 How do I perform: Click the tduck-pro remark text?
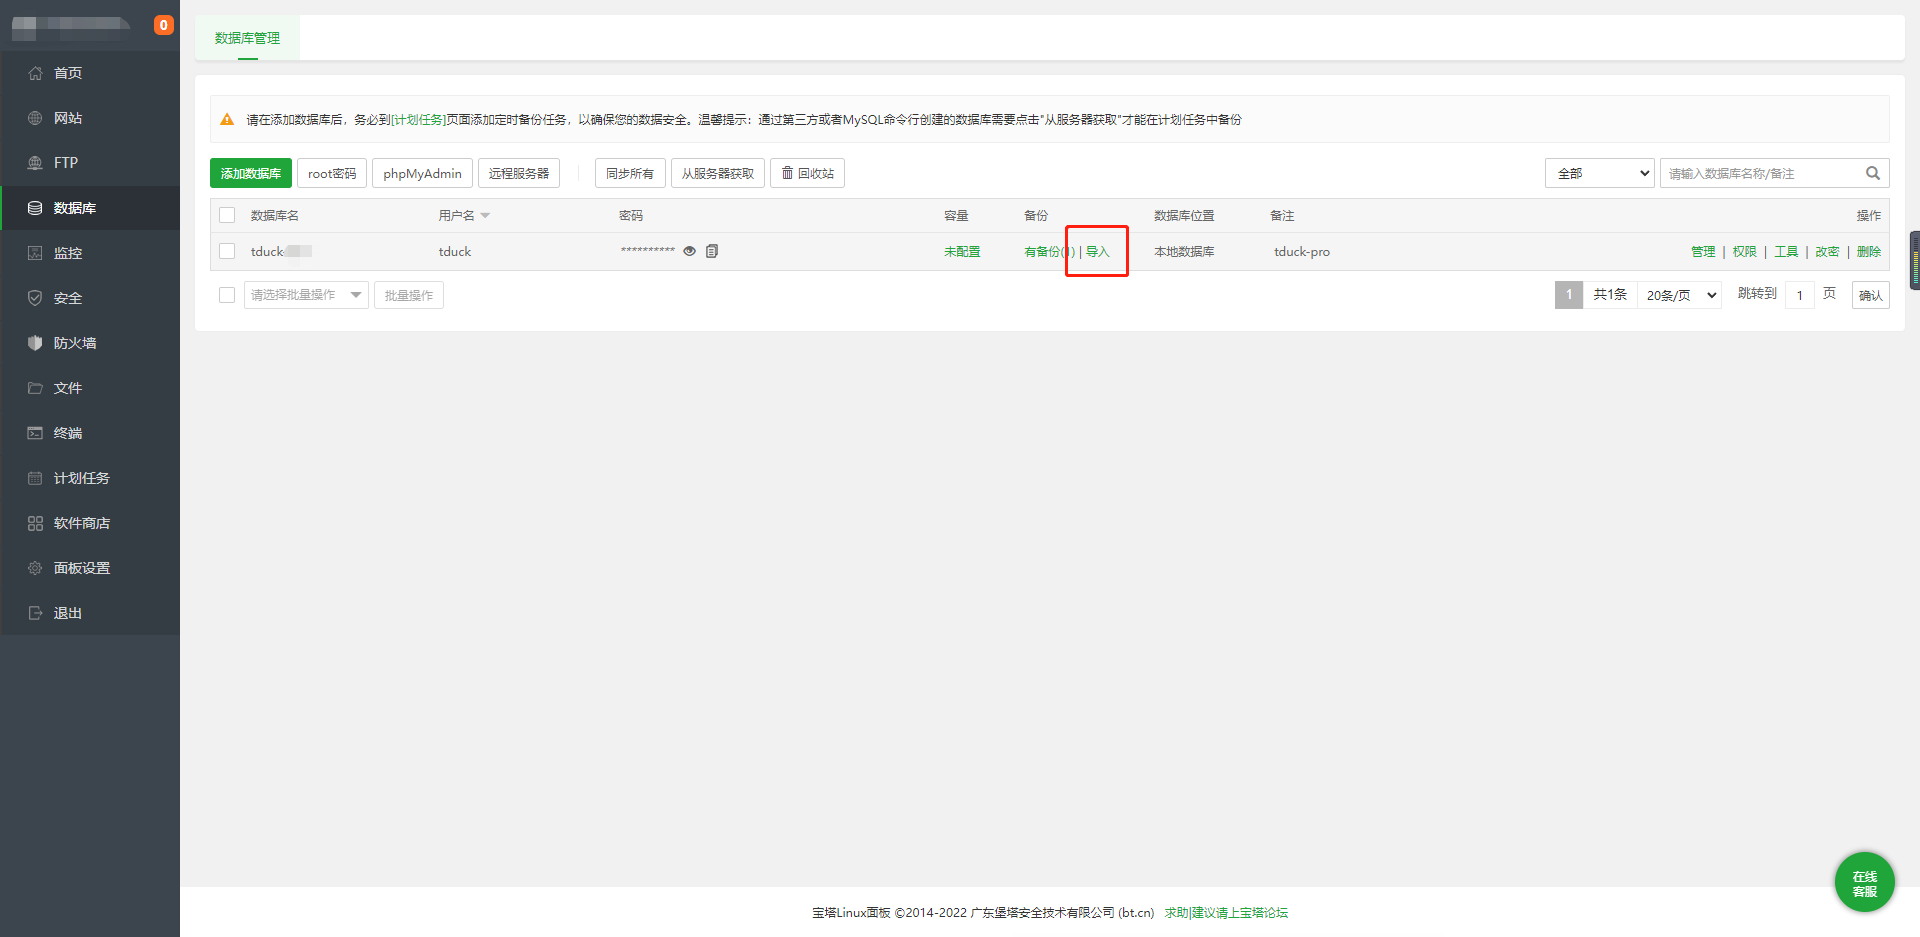coord(1302,252)
